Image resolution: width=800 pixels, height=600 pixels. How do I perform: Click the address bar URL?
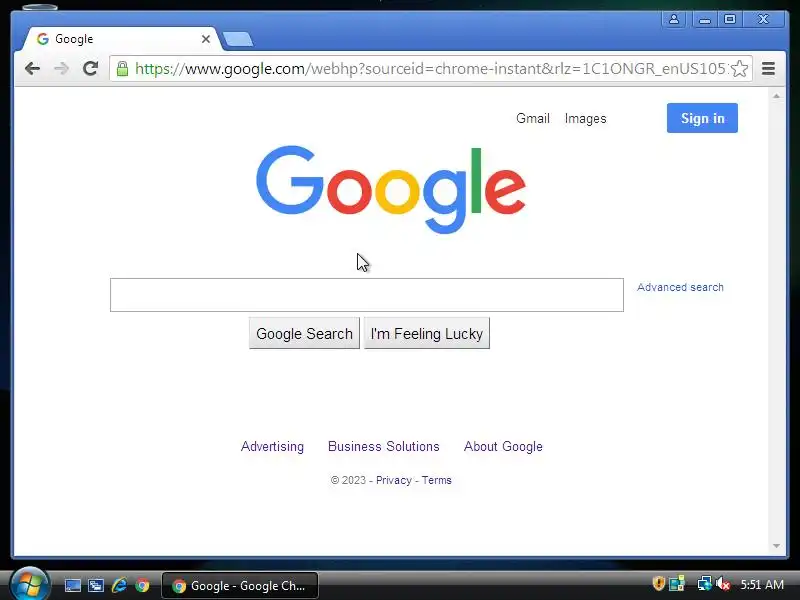point(429,68)
